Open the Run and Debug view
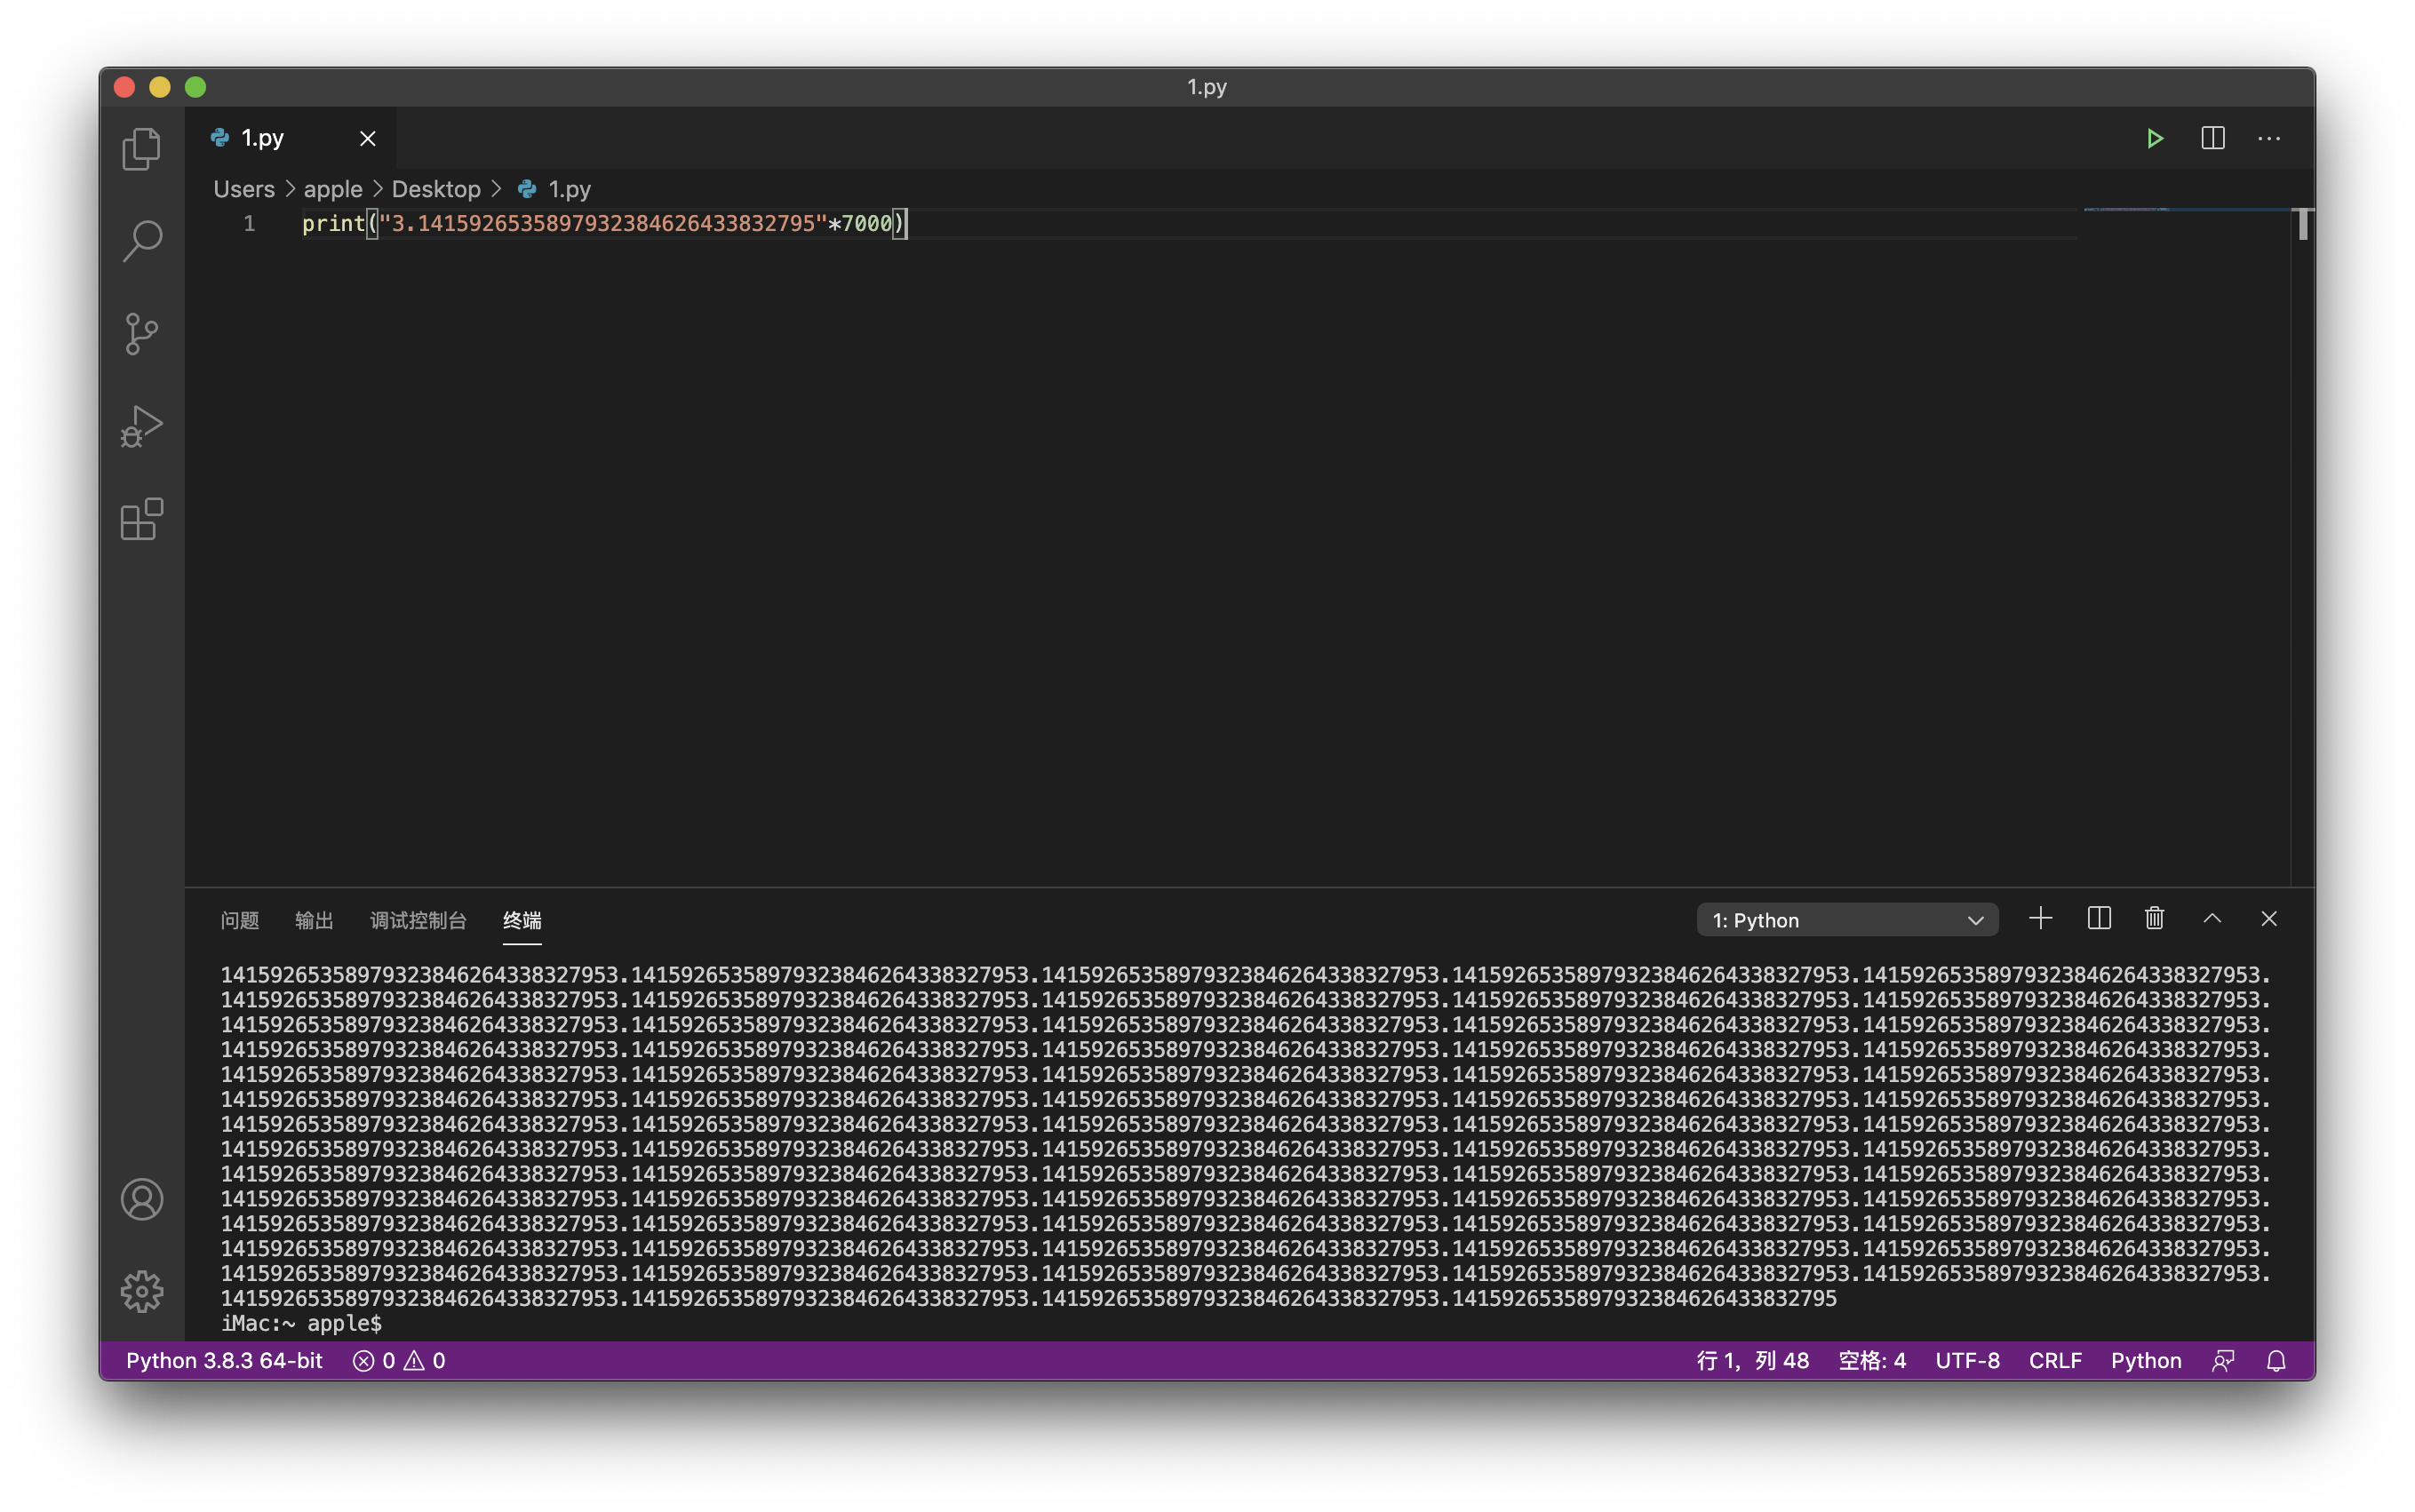The height and width of the screenshot is (1512, 2415). (x=141, y=427)
